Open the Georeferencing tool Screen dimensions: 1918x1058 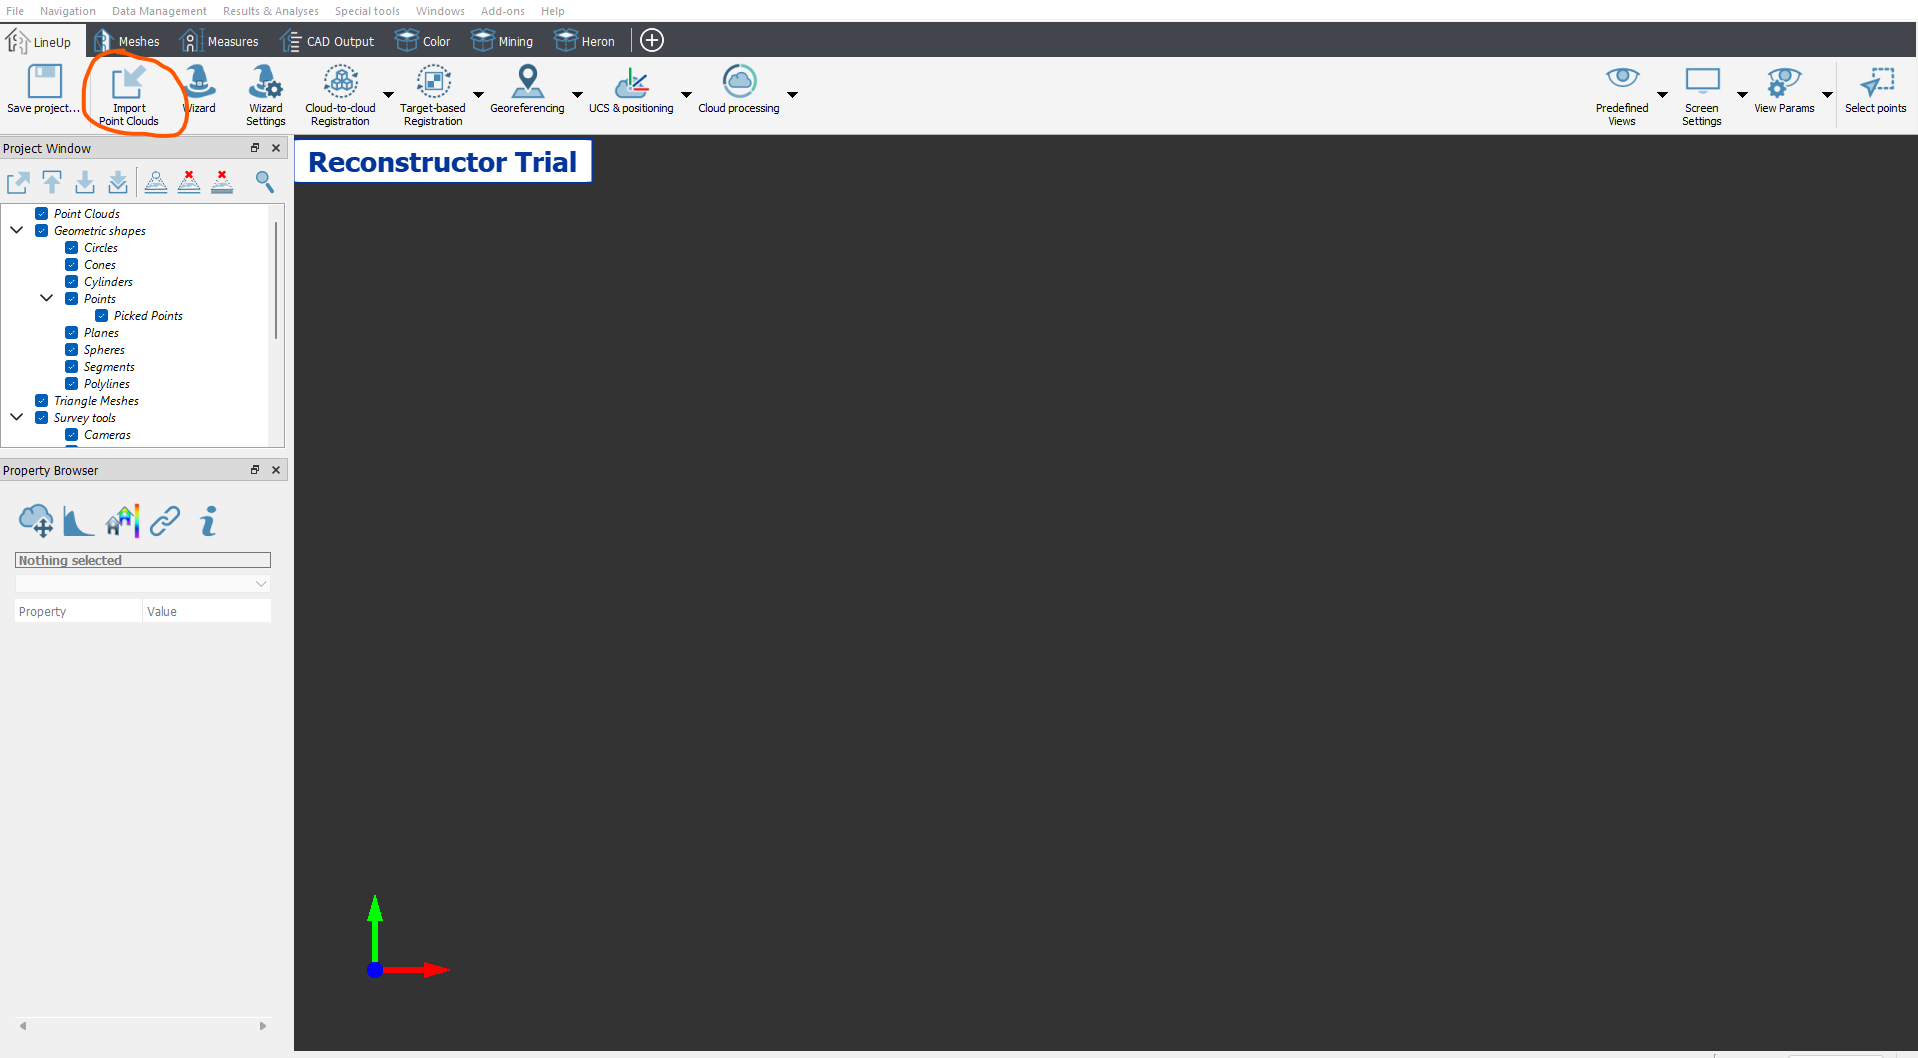click(527, 90)
